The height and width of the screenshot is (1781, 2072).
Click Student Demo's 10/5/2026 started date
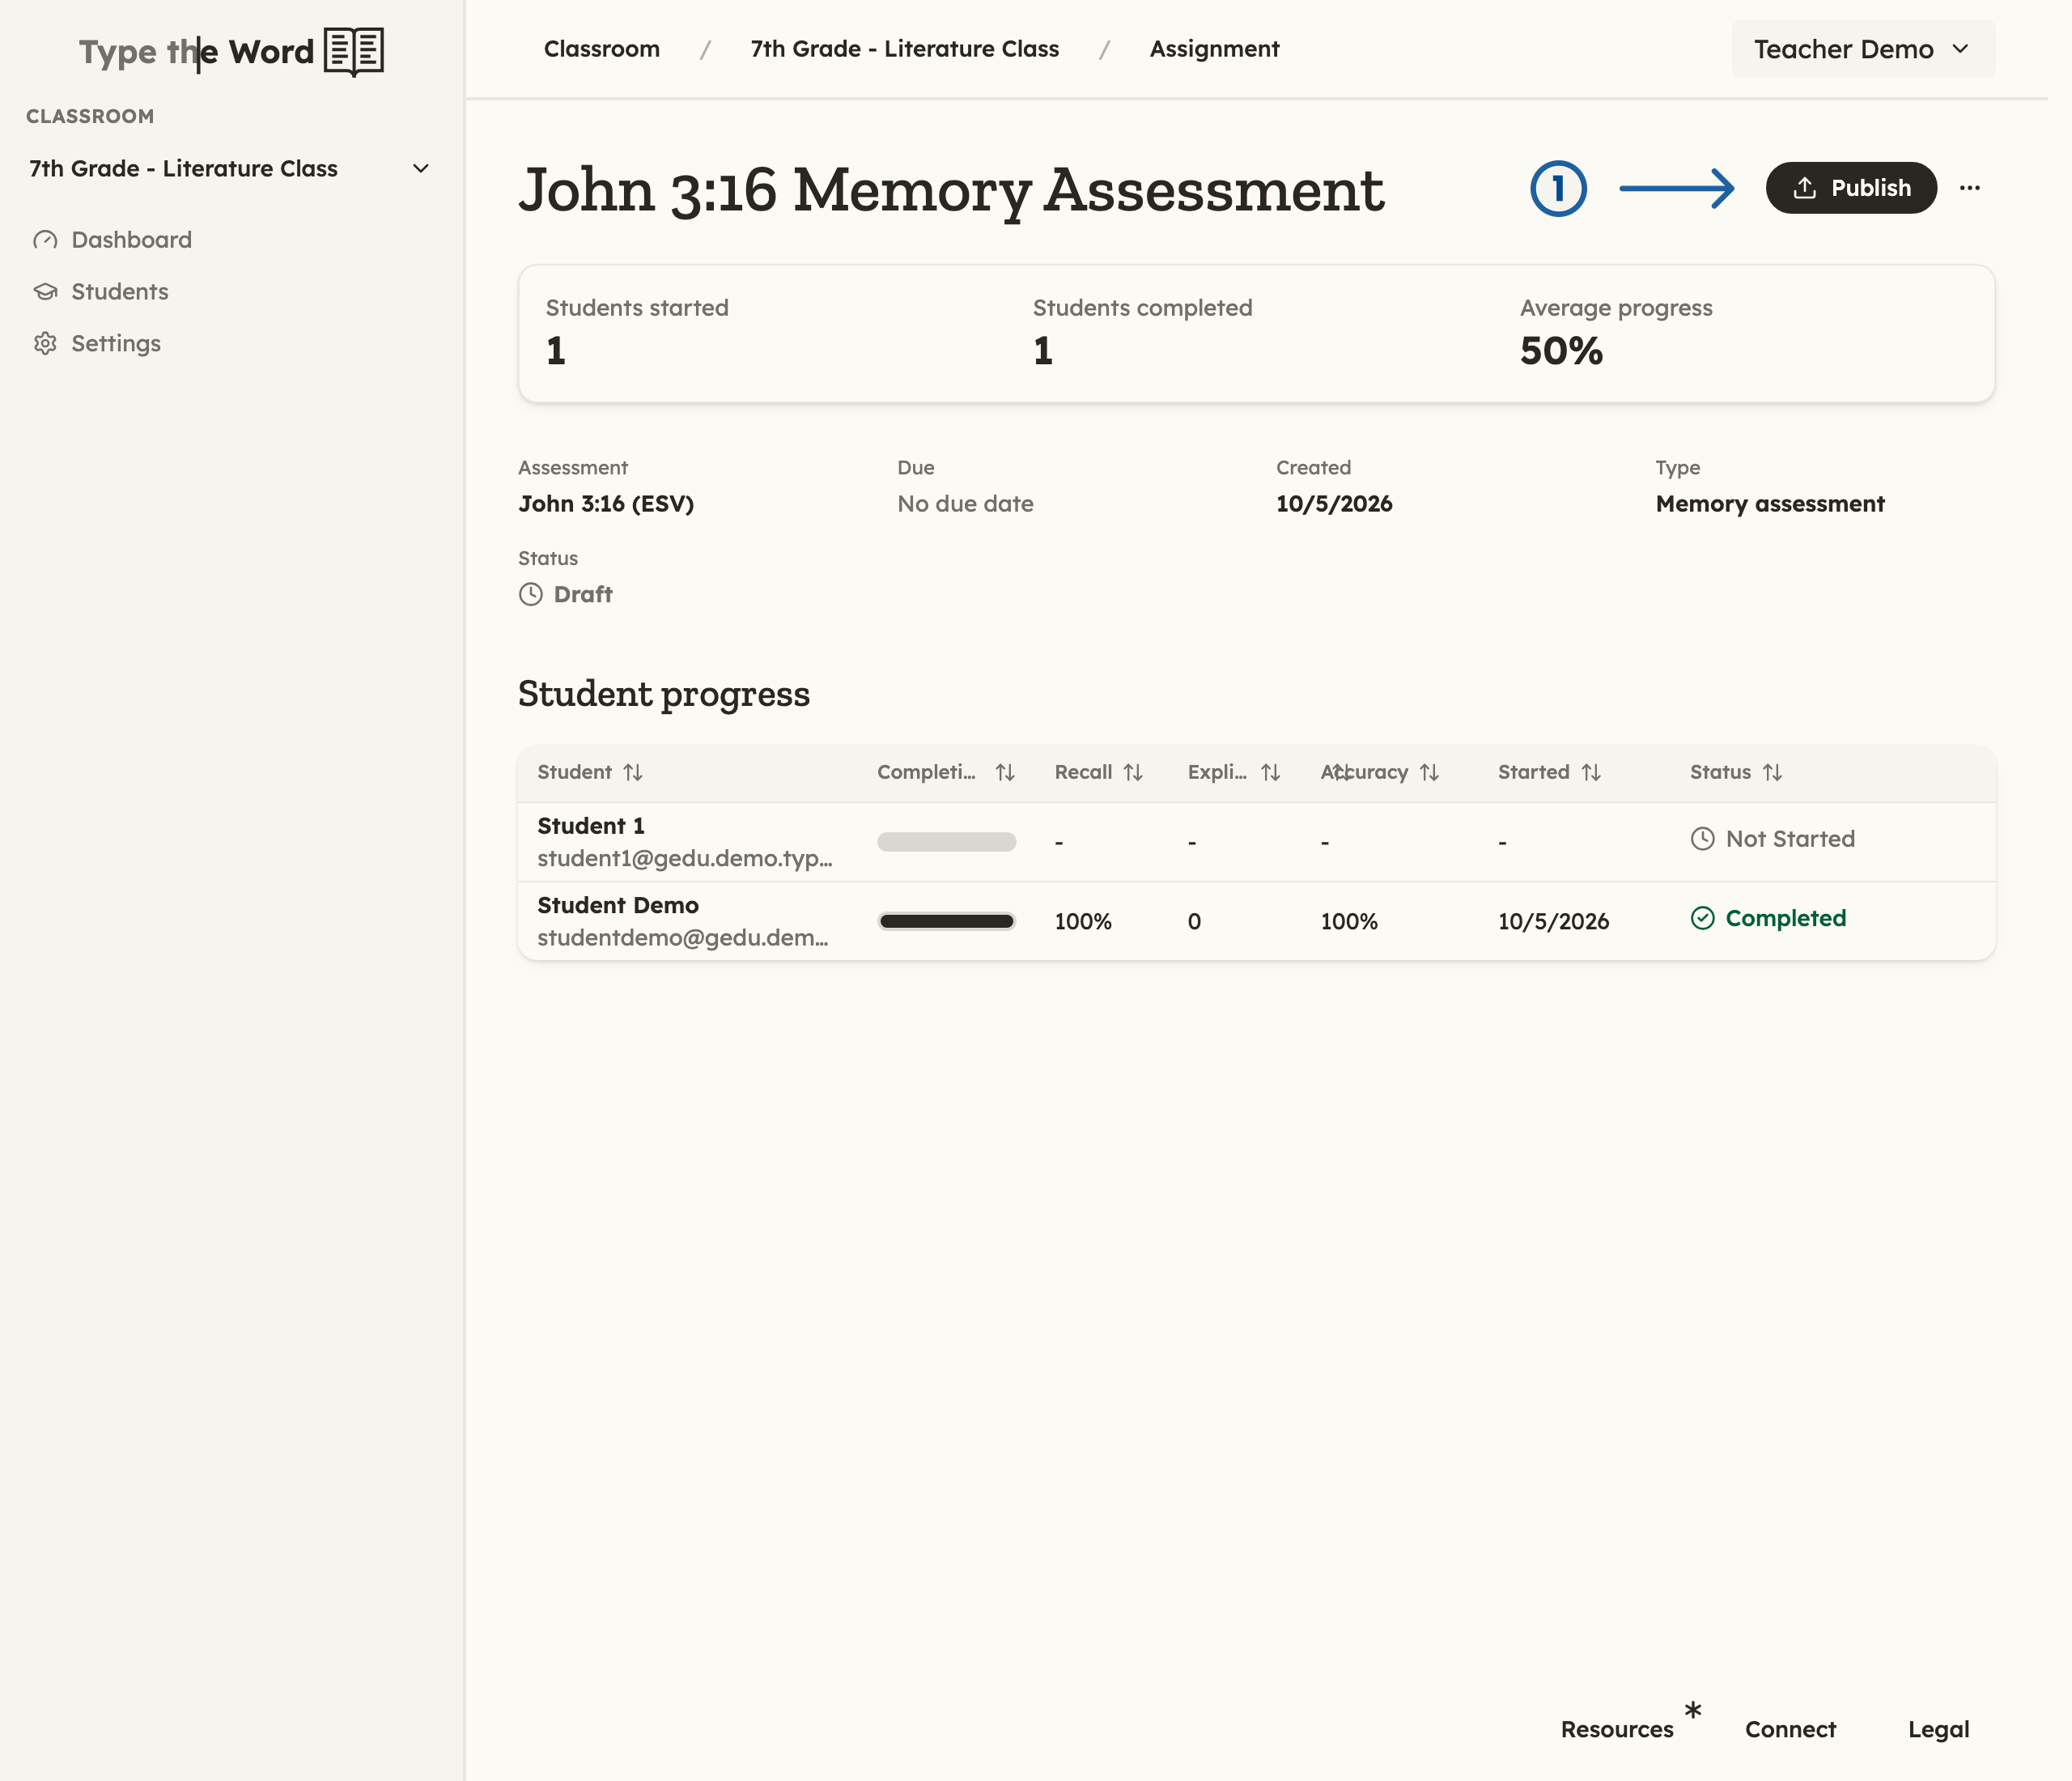point(1553,922)
